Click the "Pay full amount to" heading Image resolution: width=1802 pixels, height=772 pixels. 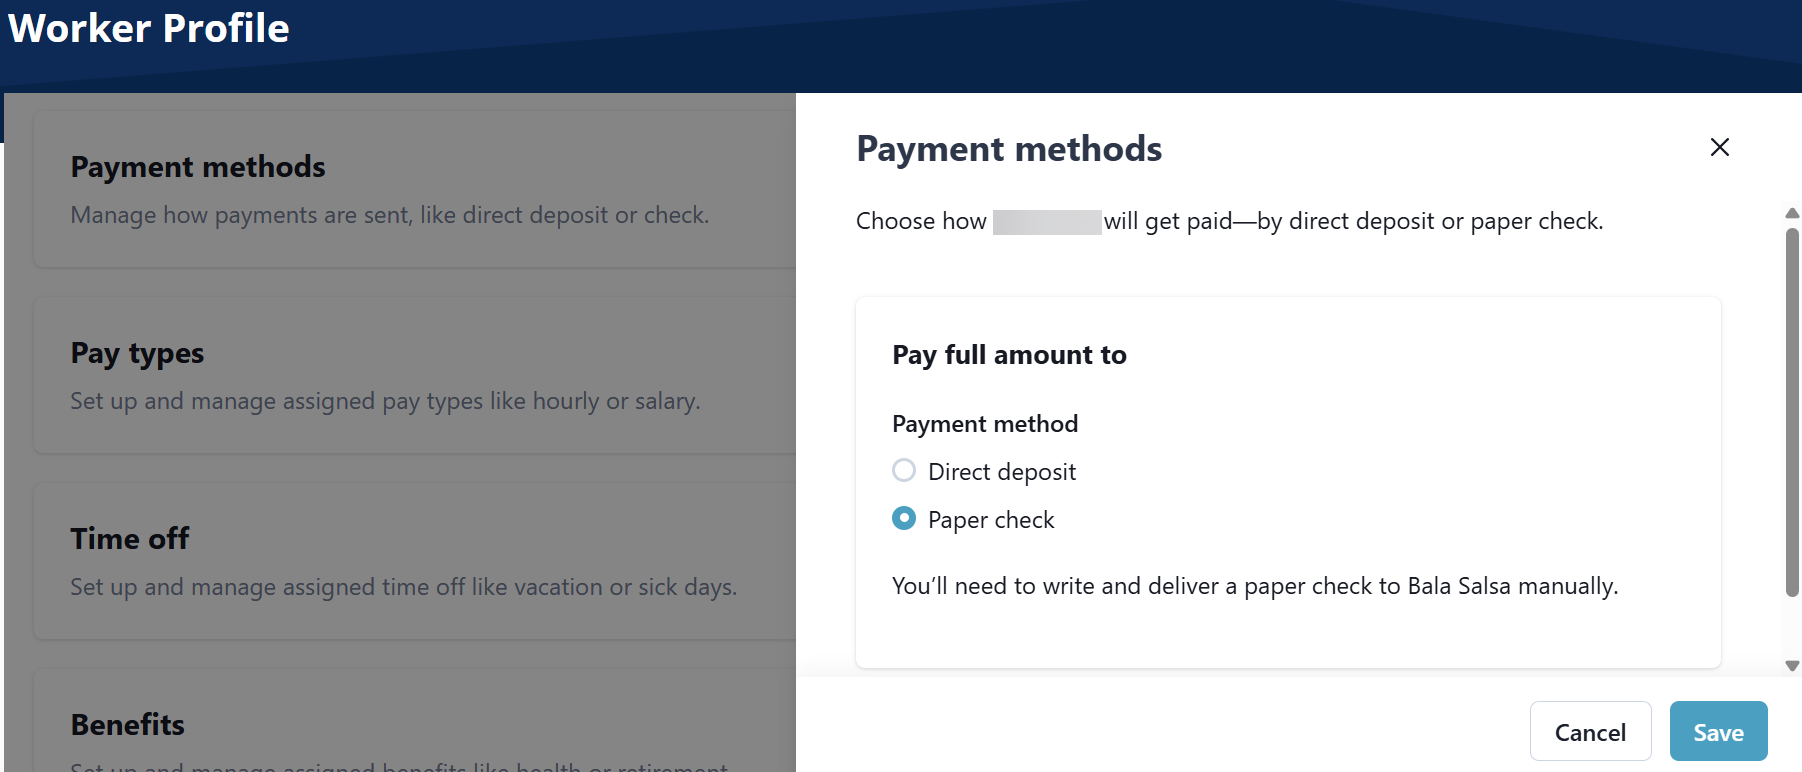coord(1009,355)
